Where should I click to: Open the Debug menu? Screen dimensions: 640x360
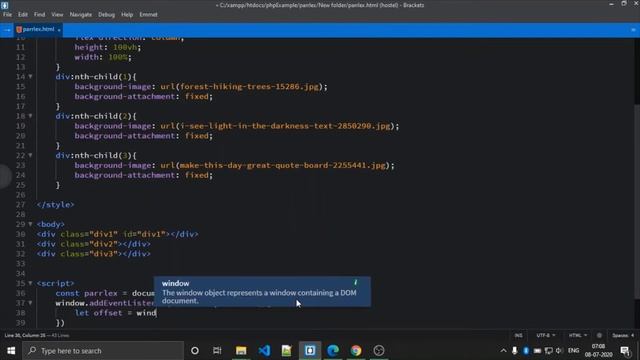point(107,15)
